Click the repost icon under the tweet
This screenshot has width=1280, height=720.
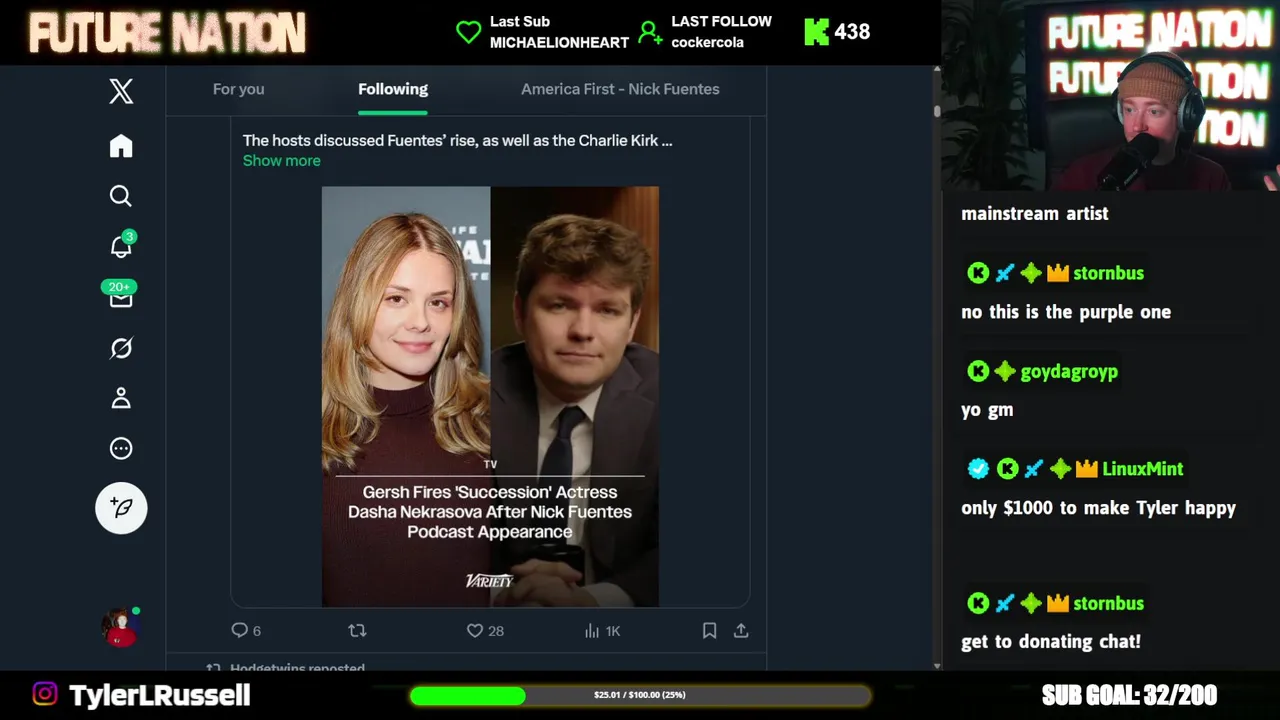tap(357, 630)
